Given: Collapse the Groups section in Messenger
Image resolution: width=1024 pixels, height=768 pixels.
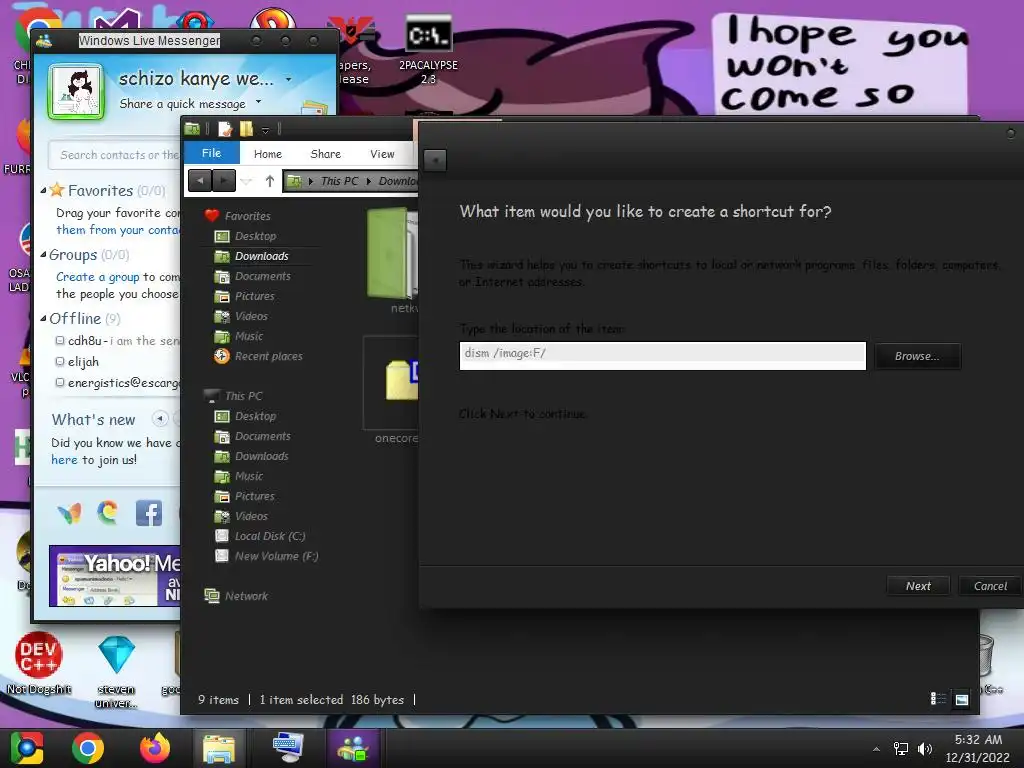Looking at the screenshot, I should tap(43, 255).
